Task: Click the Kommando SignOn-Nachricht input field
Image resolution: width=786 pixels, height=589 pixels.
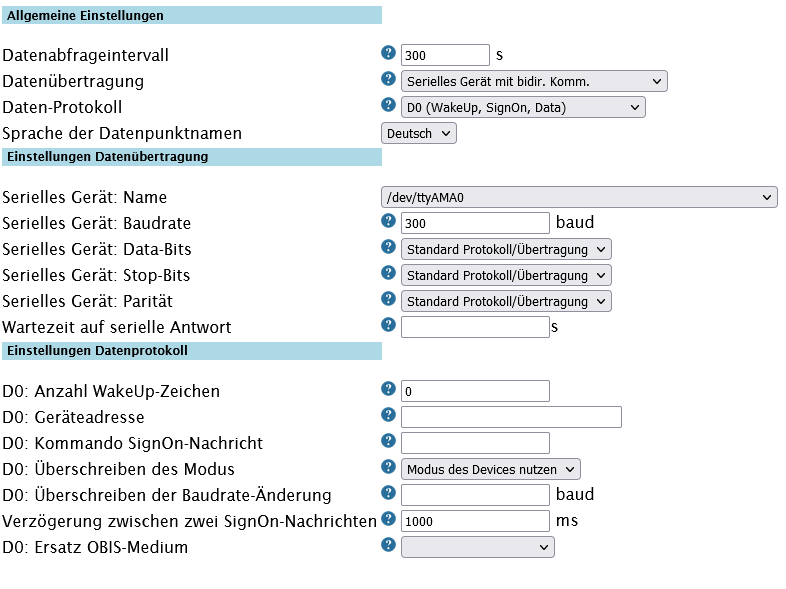Action: click(x=475, y=443)
